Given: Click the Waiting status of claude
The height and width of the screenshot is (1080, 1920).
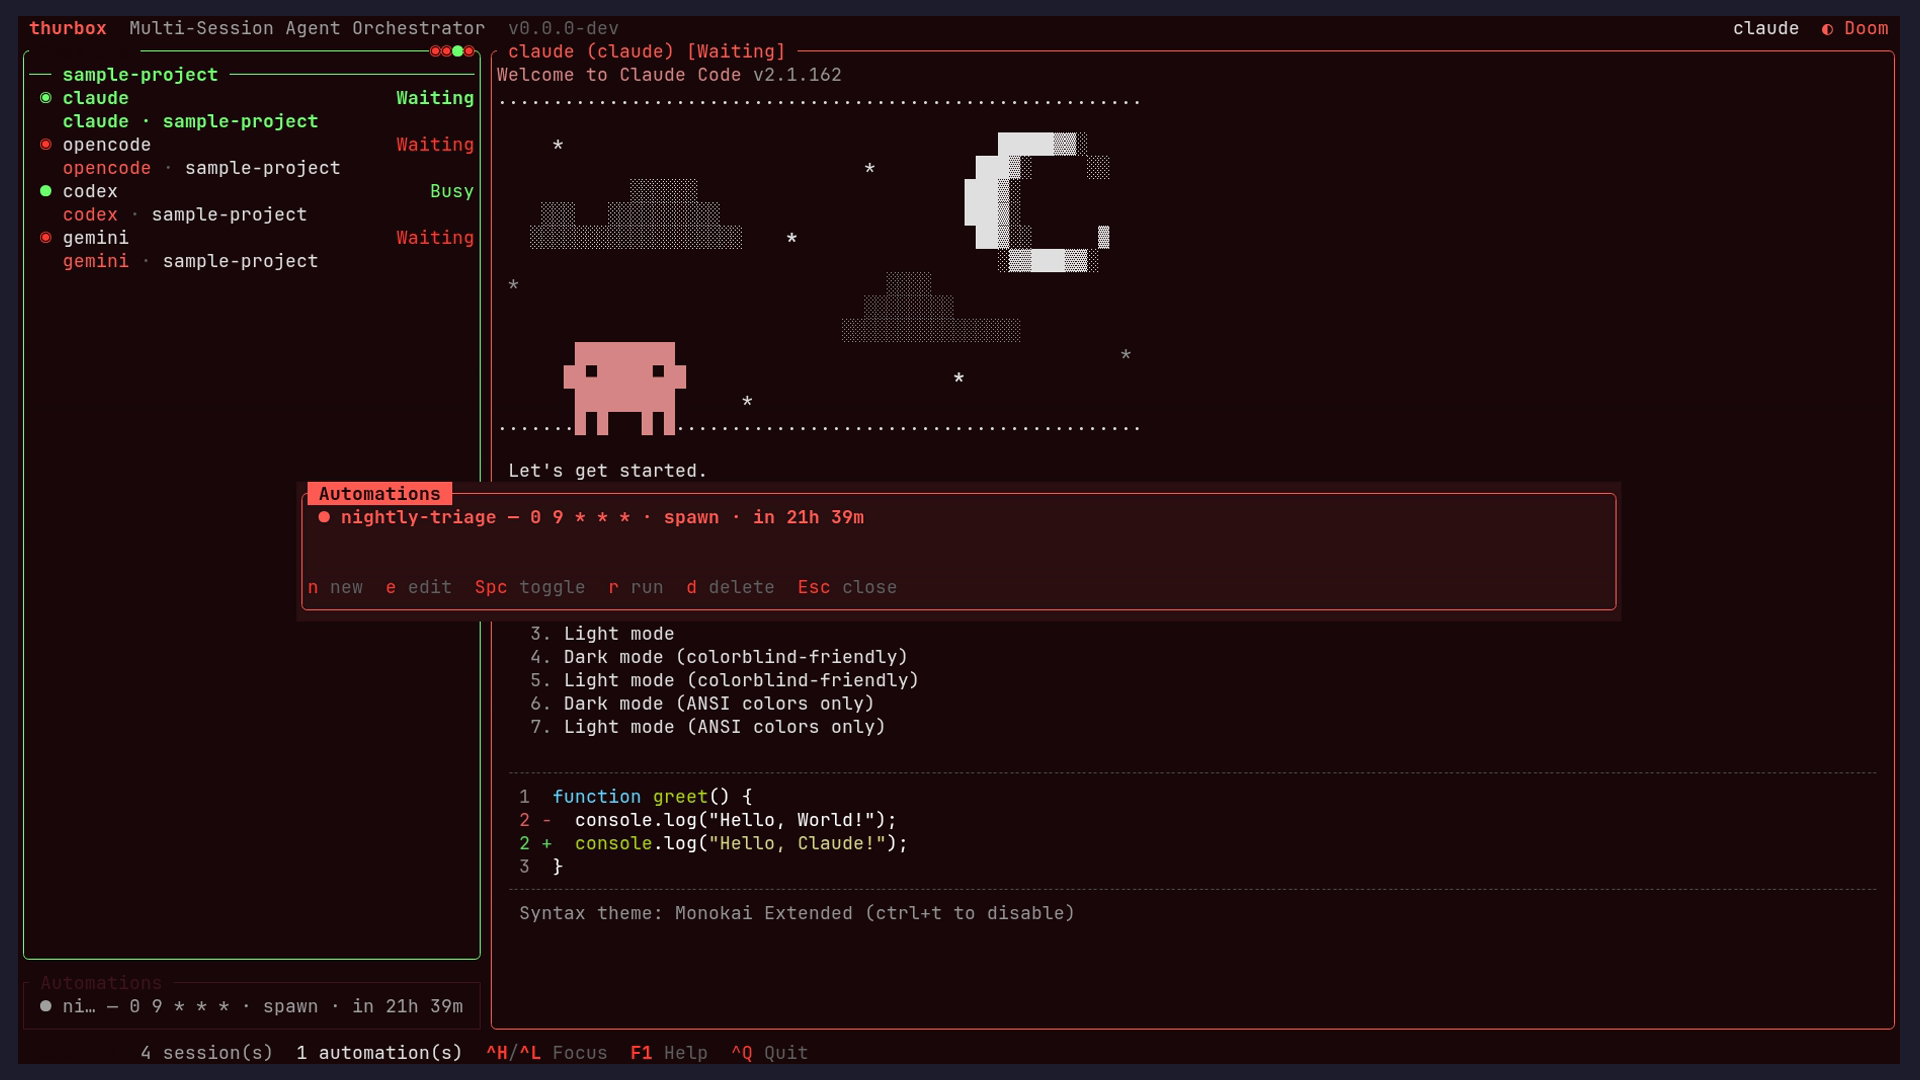Looking at the screenshot, I should (x=434, y=98).
